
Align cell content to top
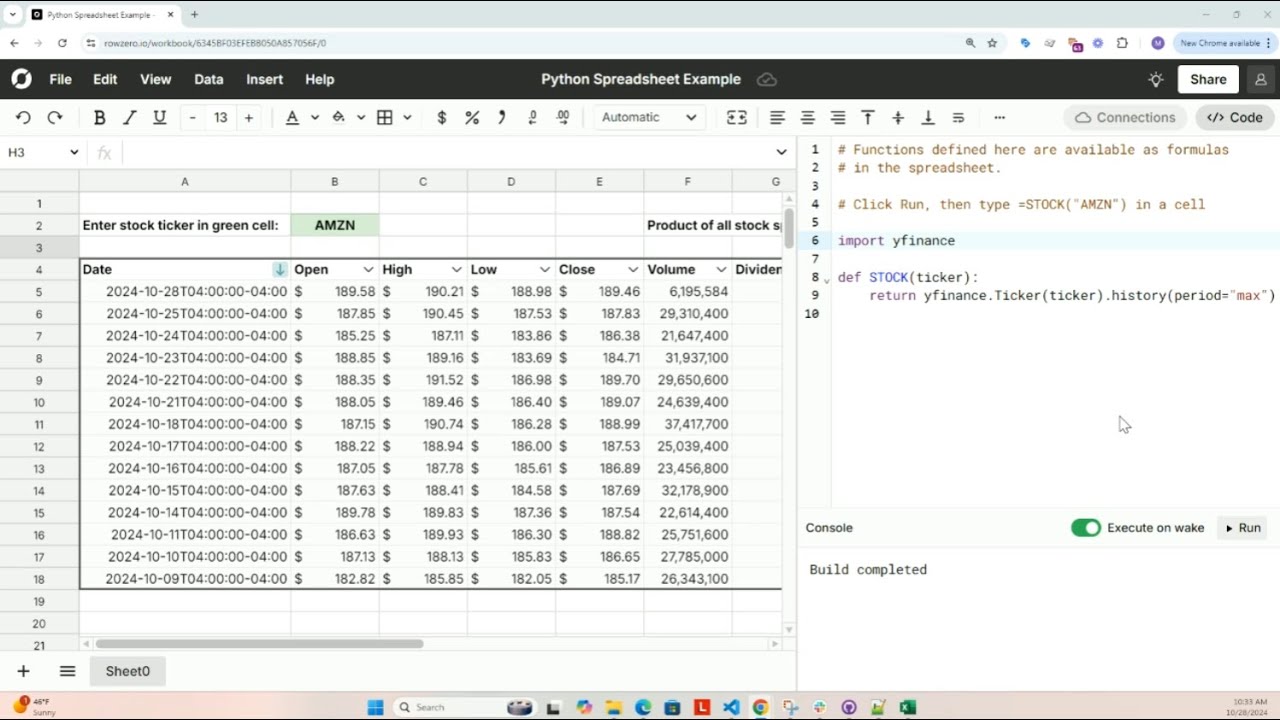pyautogui.click(x=868, y=118)
